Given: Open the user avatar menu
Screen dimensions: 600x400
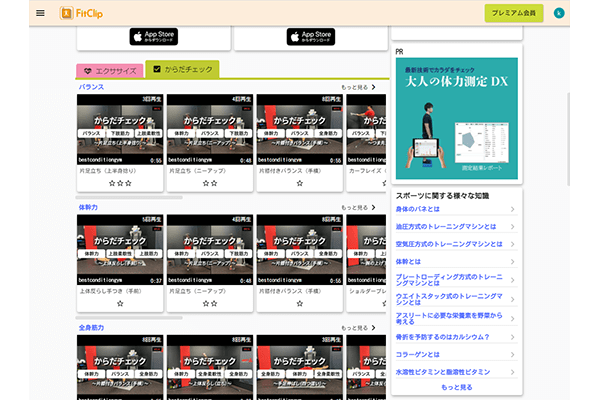Looking at the screenshot, I should [x=559, y=13].
